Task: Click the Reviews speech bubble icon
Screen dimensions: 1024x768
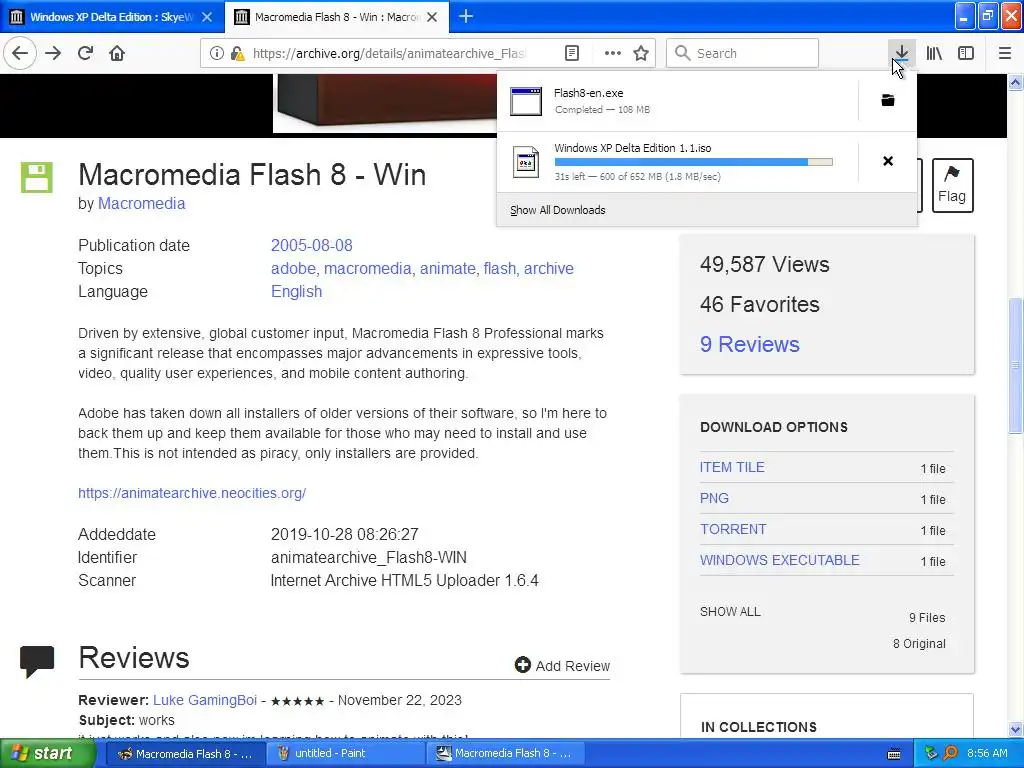Action: [x=37, y=661]
